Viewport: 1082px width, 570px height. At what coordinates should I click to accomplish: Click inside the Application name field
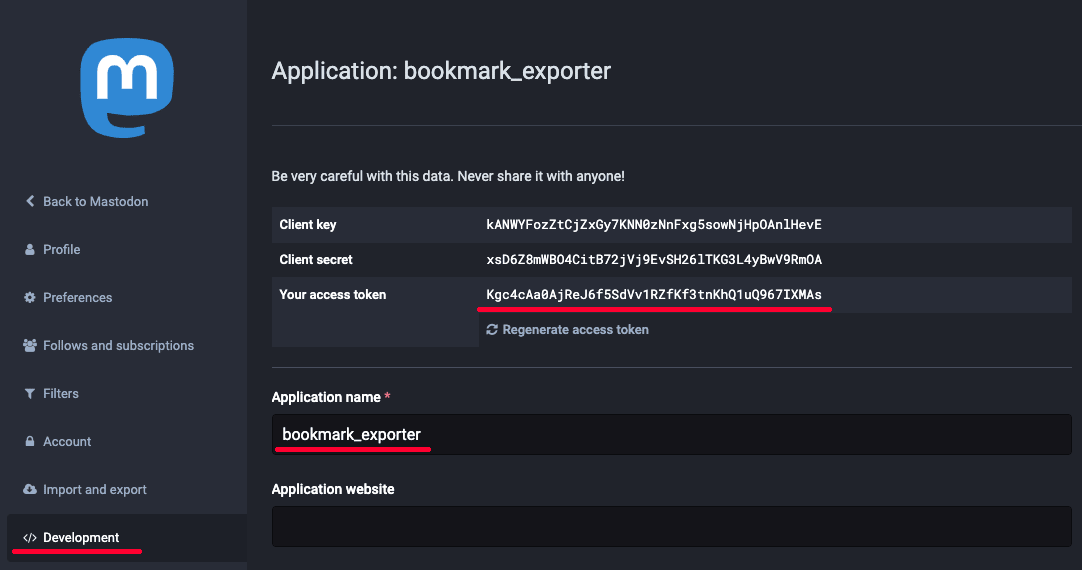[671, 434]
